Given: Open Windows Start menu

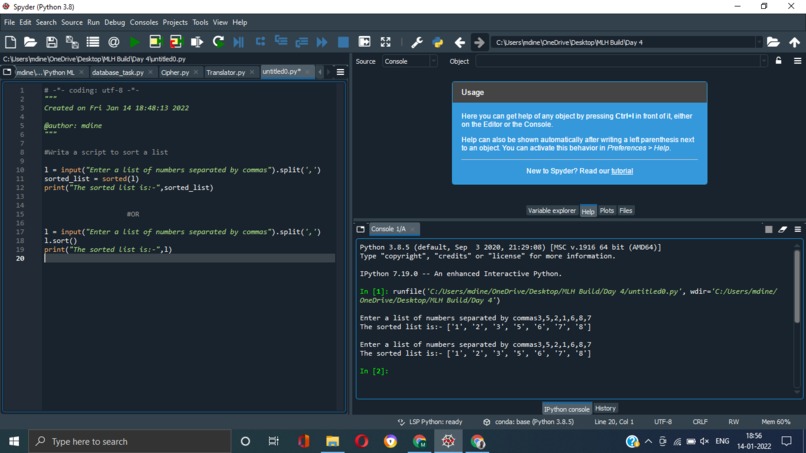Looking at the screenshot, I should (x=14, y=441).
